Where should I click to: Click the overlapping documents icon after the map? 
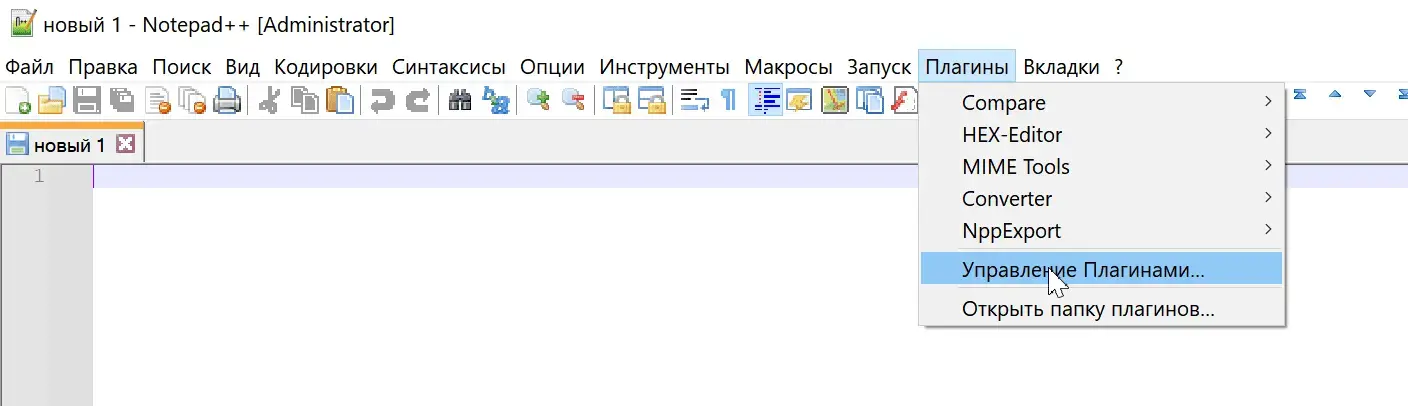(871, 99)
